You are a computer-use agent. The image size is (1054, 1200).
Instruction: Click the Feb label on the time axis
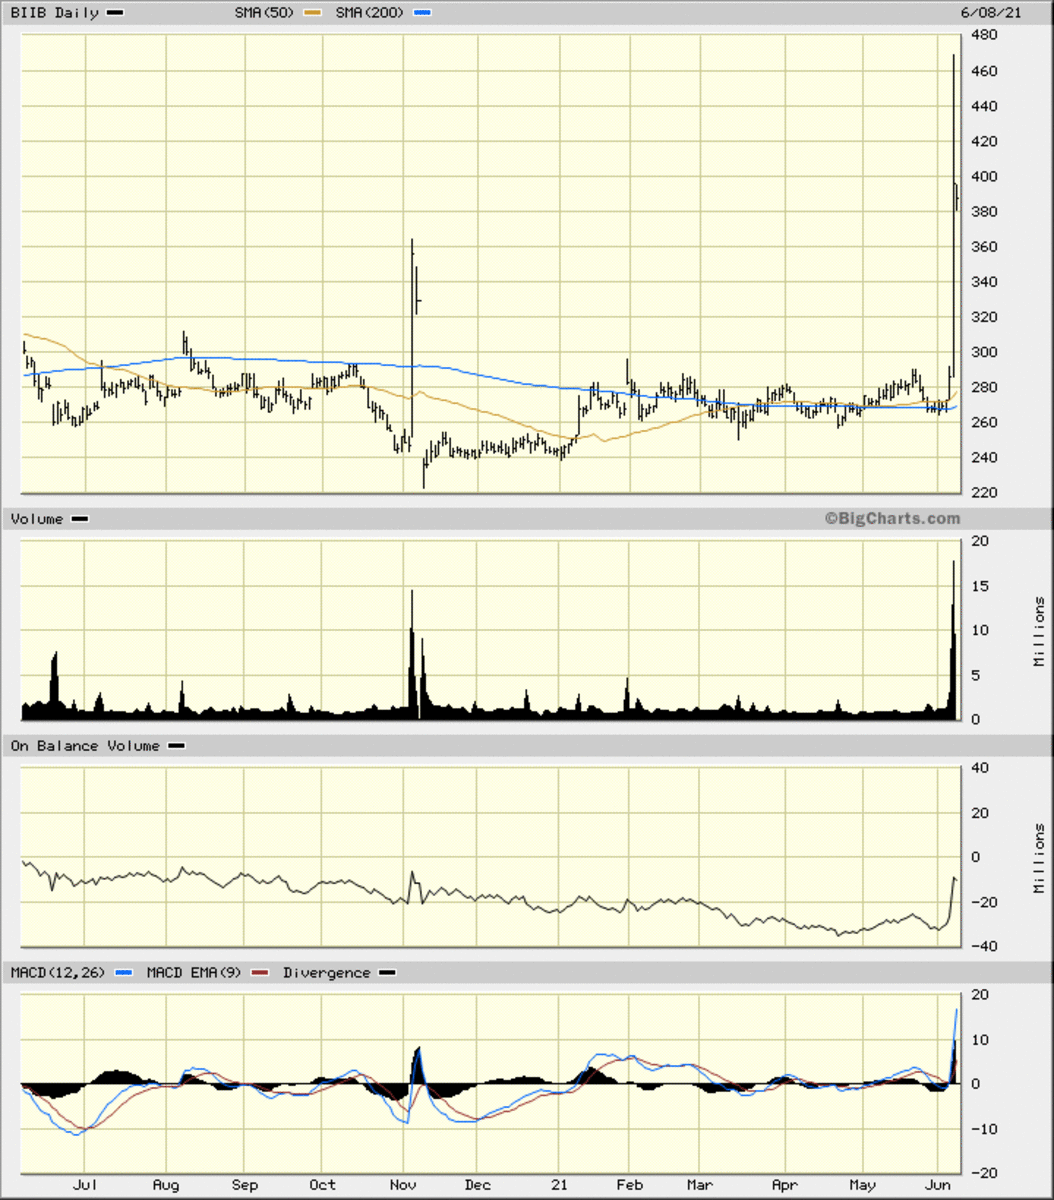(629, 1185)
